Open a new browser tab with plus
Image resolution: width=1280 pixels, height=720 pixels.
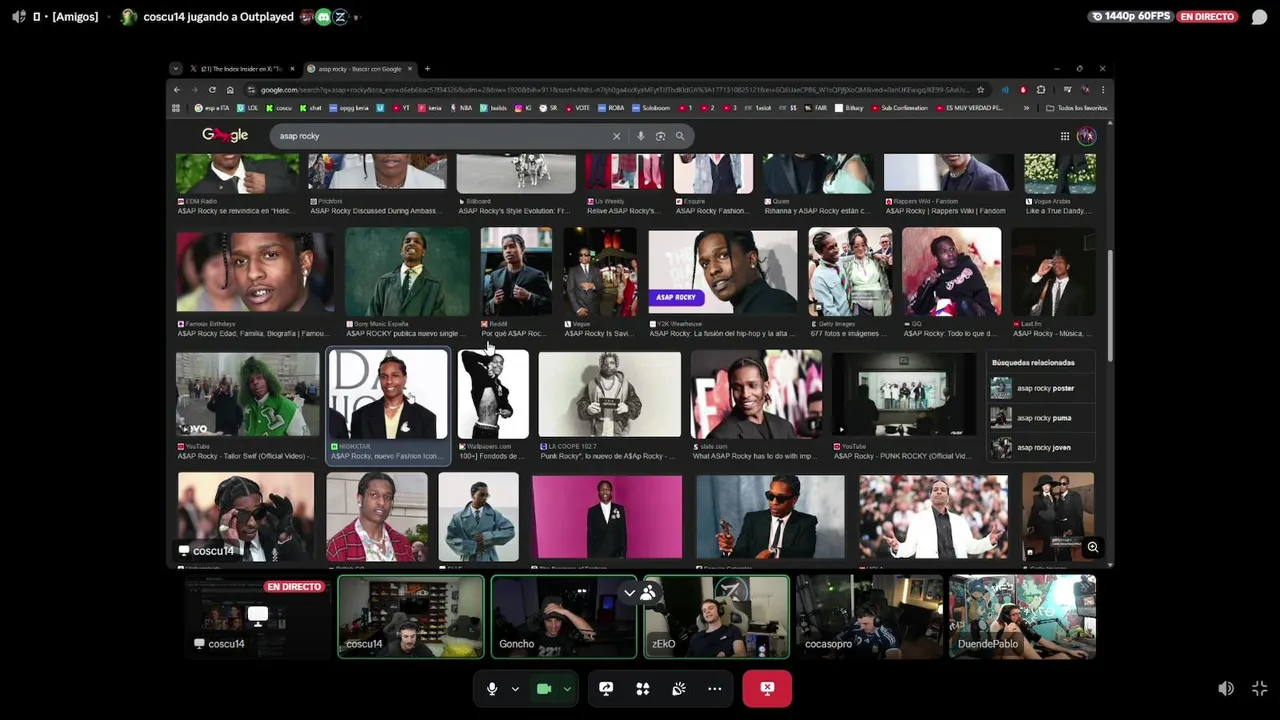click(427, 69)
